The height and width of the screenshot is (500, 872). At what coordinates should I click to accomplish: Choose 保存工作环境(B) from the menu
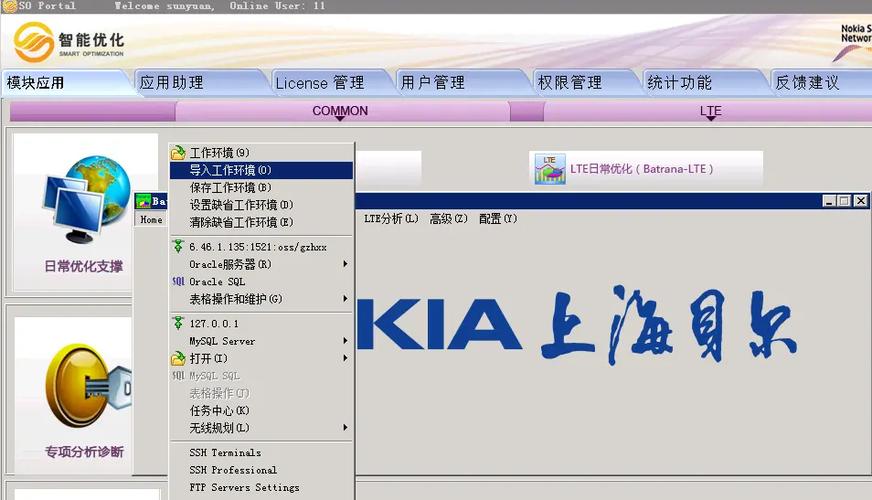point(261,187)
